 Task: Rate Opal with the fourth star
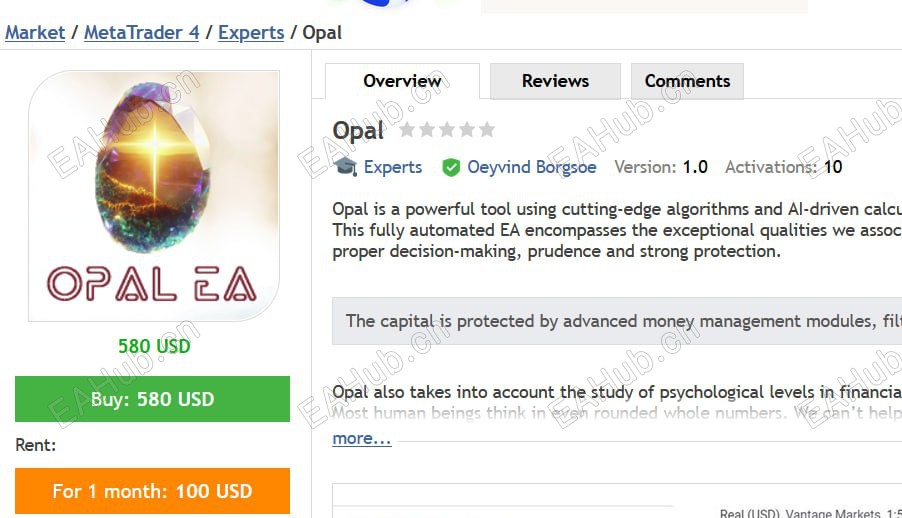point(467,130)
